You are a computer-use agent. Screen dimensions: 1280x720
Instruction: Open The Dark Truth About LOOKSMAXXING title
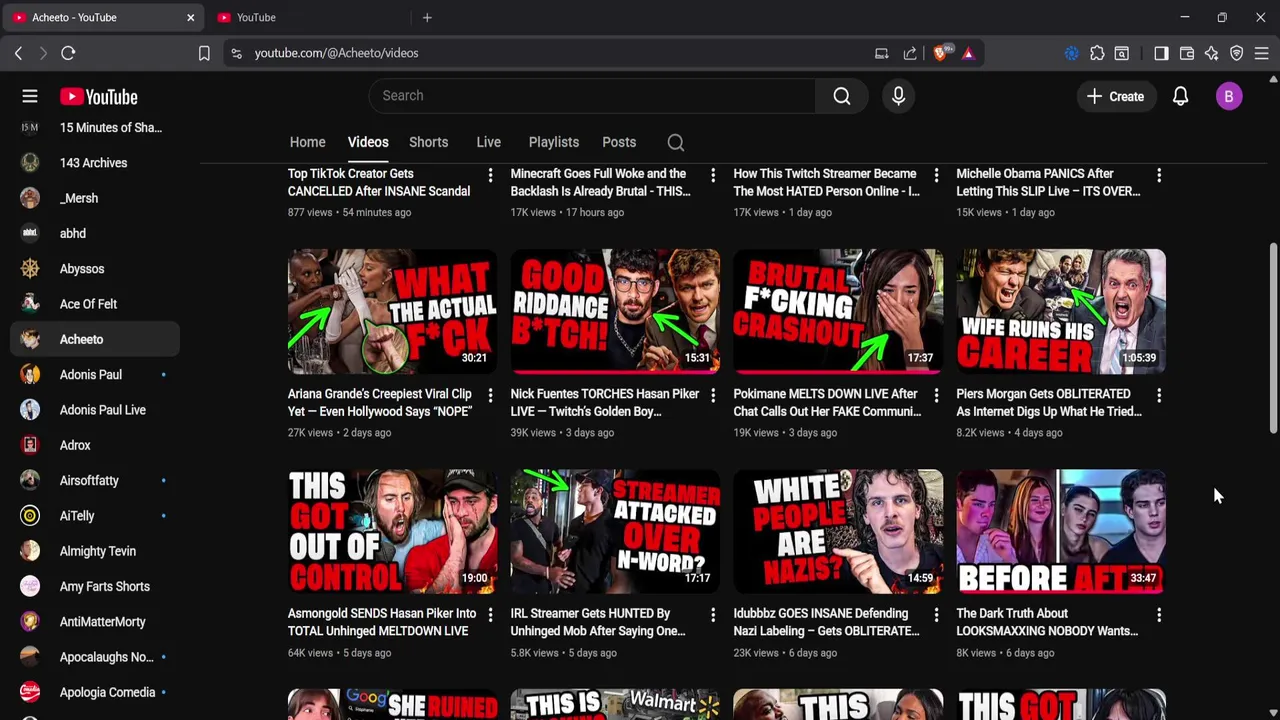pos(1047,622)
